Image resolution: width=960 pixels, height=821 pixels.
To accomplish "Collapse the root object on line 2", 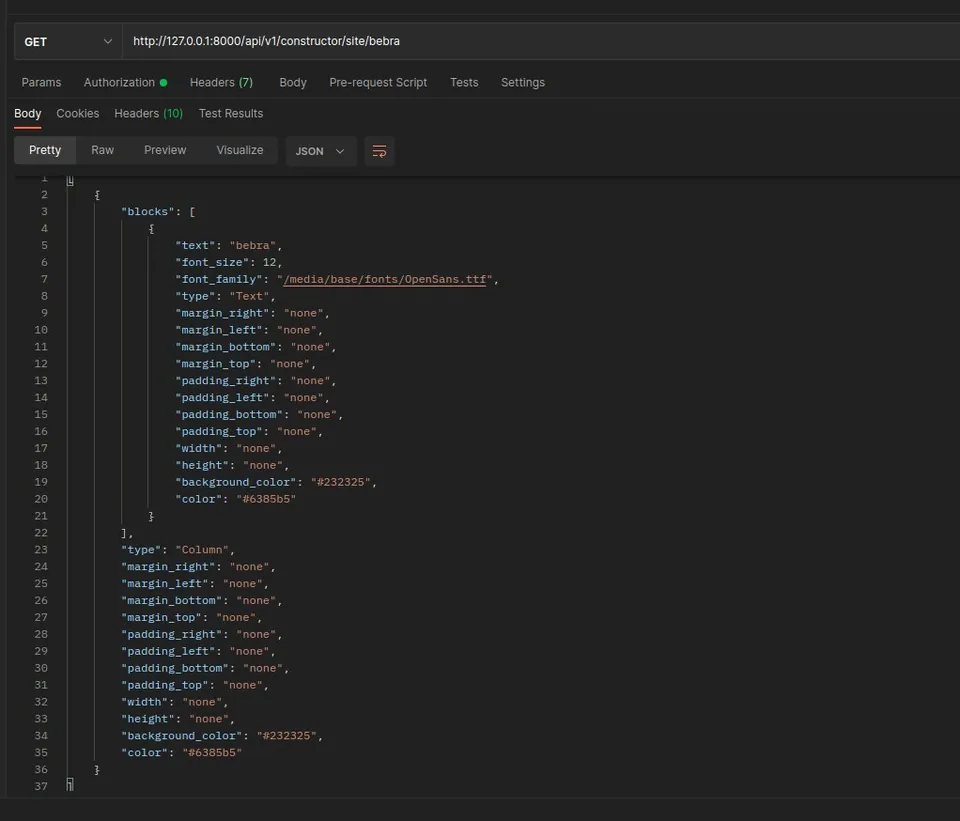I will tap(97, 195).
